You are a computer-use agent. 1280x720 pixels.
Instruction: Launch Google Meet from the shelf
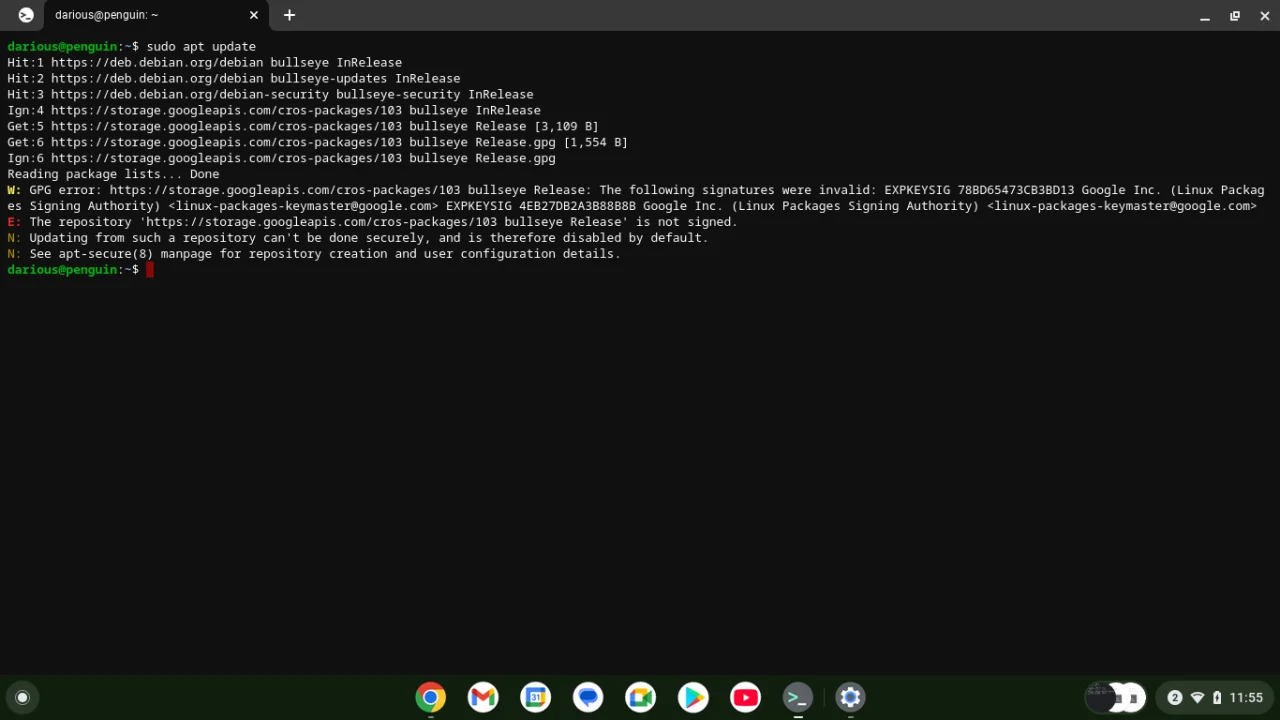[641, 697]
